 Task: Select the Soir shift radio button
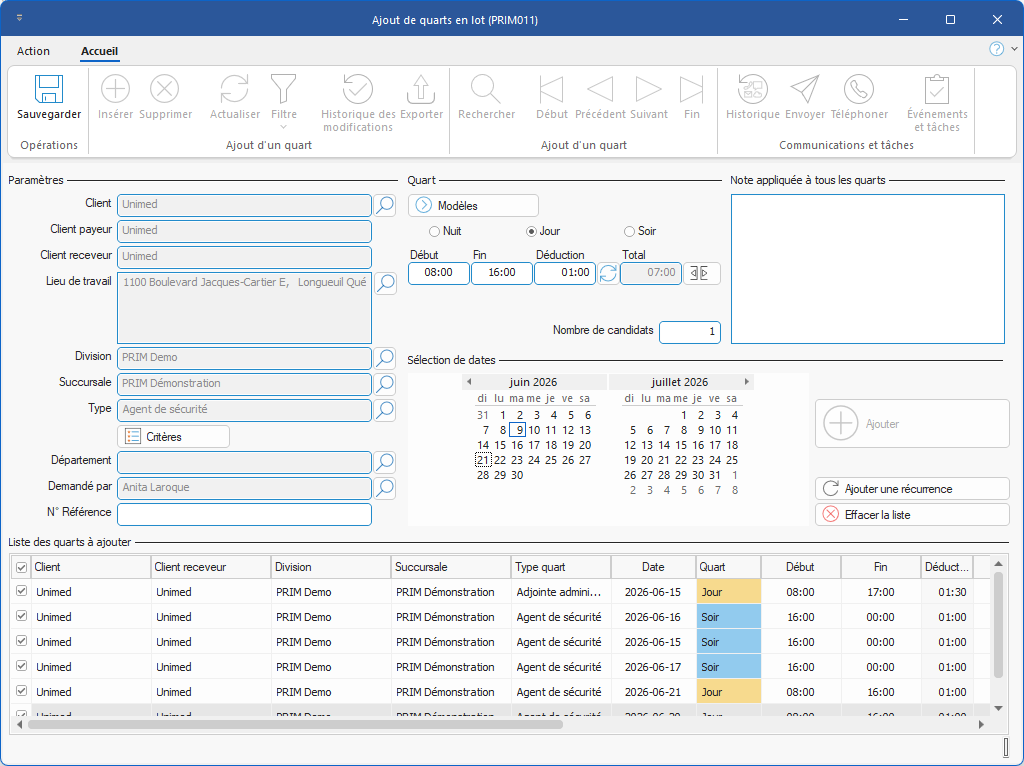click(630, 231)
